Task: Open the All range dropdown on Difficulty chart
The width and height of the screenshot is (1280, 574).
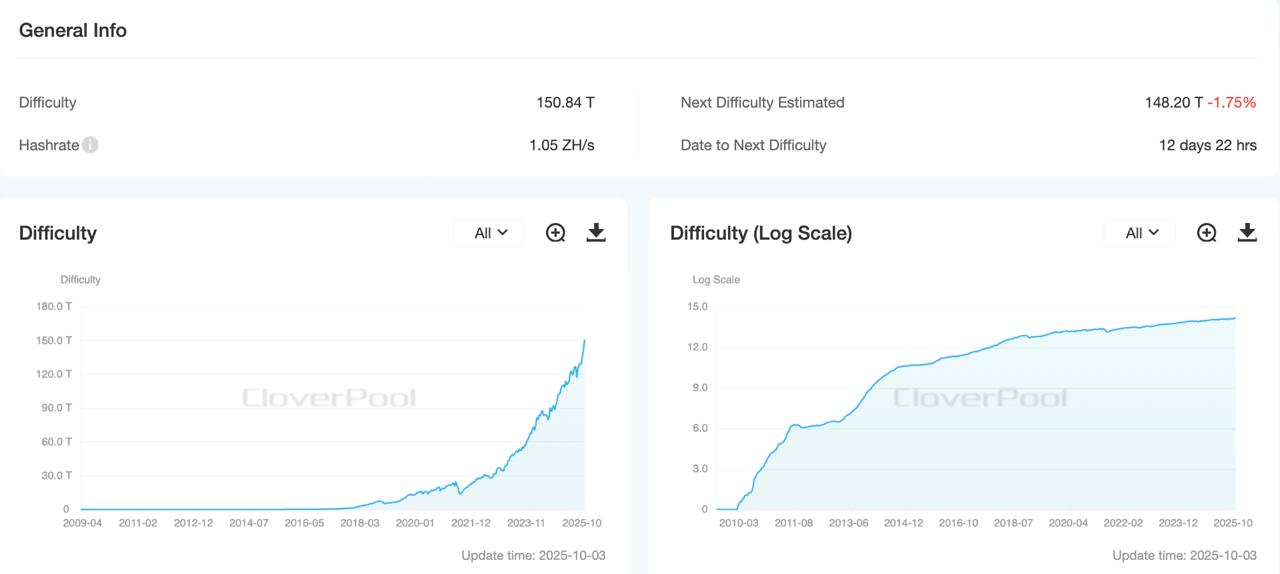Action: (489, 233)
